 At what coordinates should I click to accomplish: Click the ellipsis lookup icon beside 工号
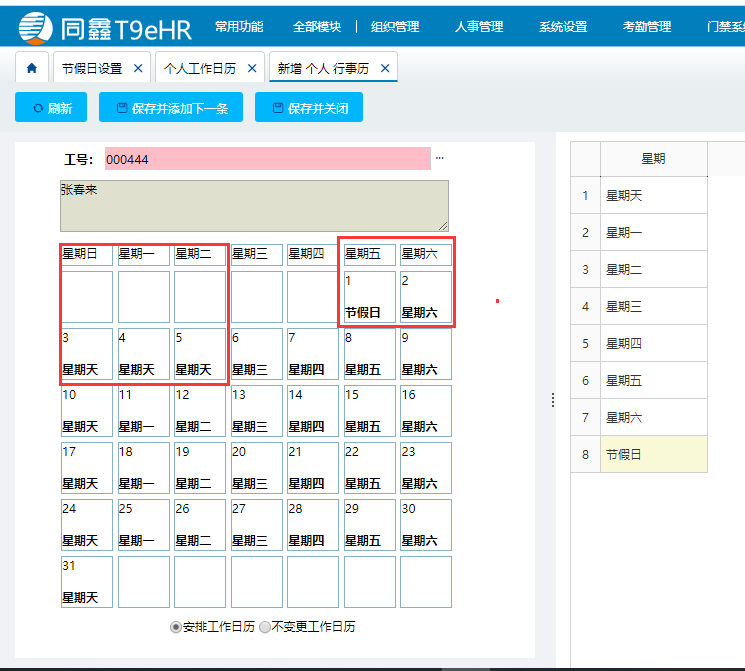[x=439, y=158]
